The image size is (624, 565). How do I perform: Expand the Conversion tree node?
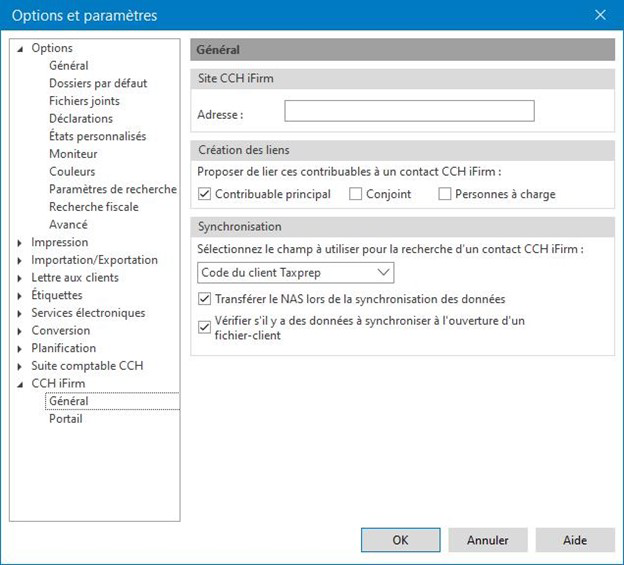coord(20,331)
